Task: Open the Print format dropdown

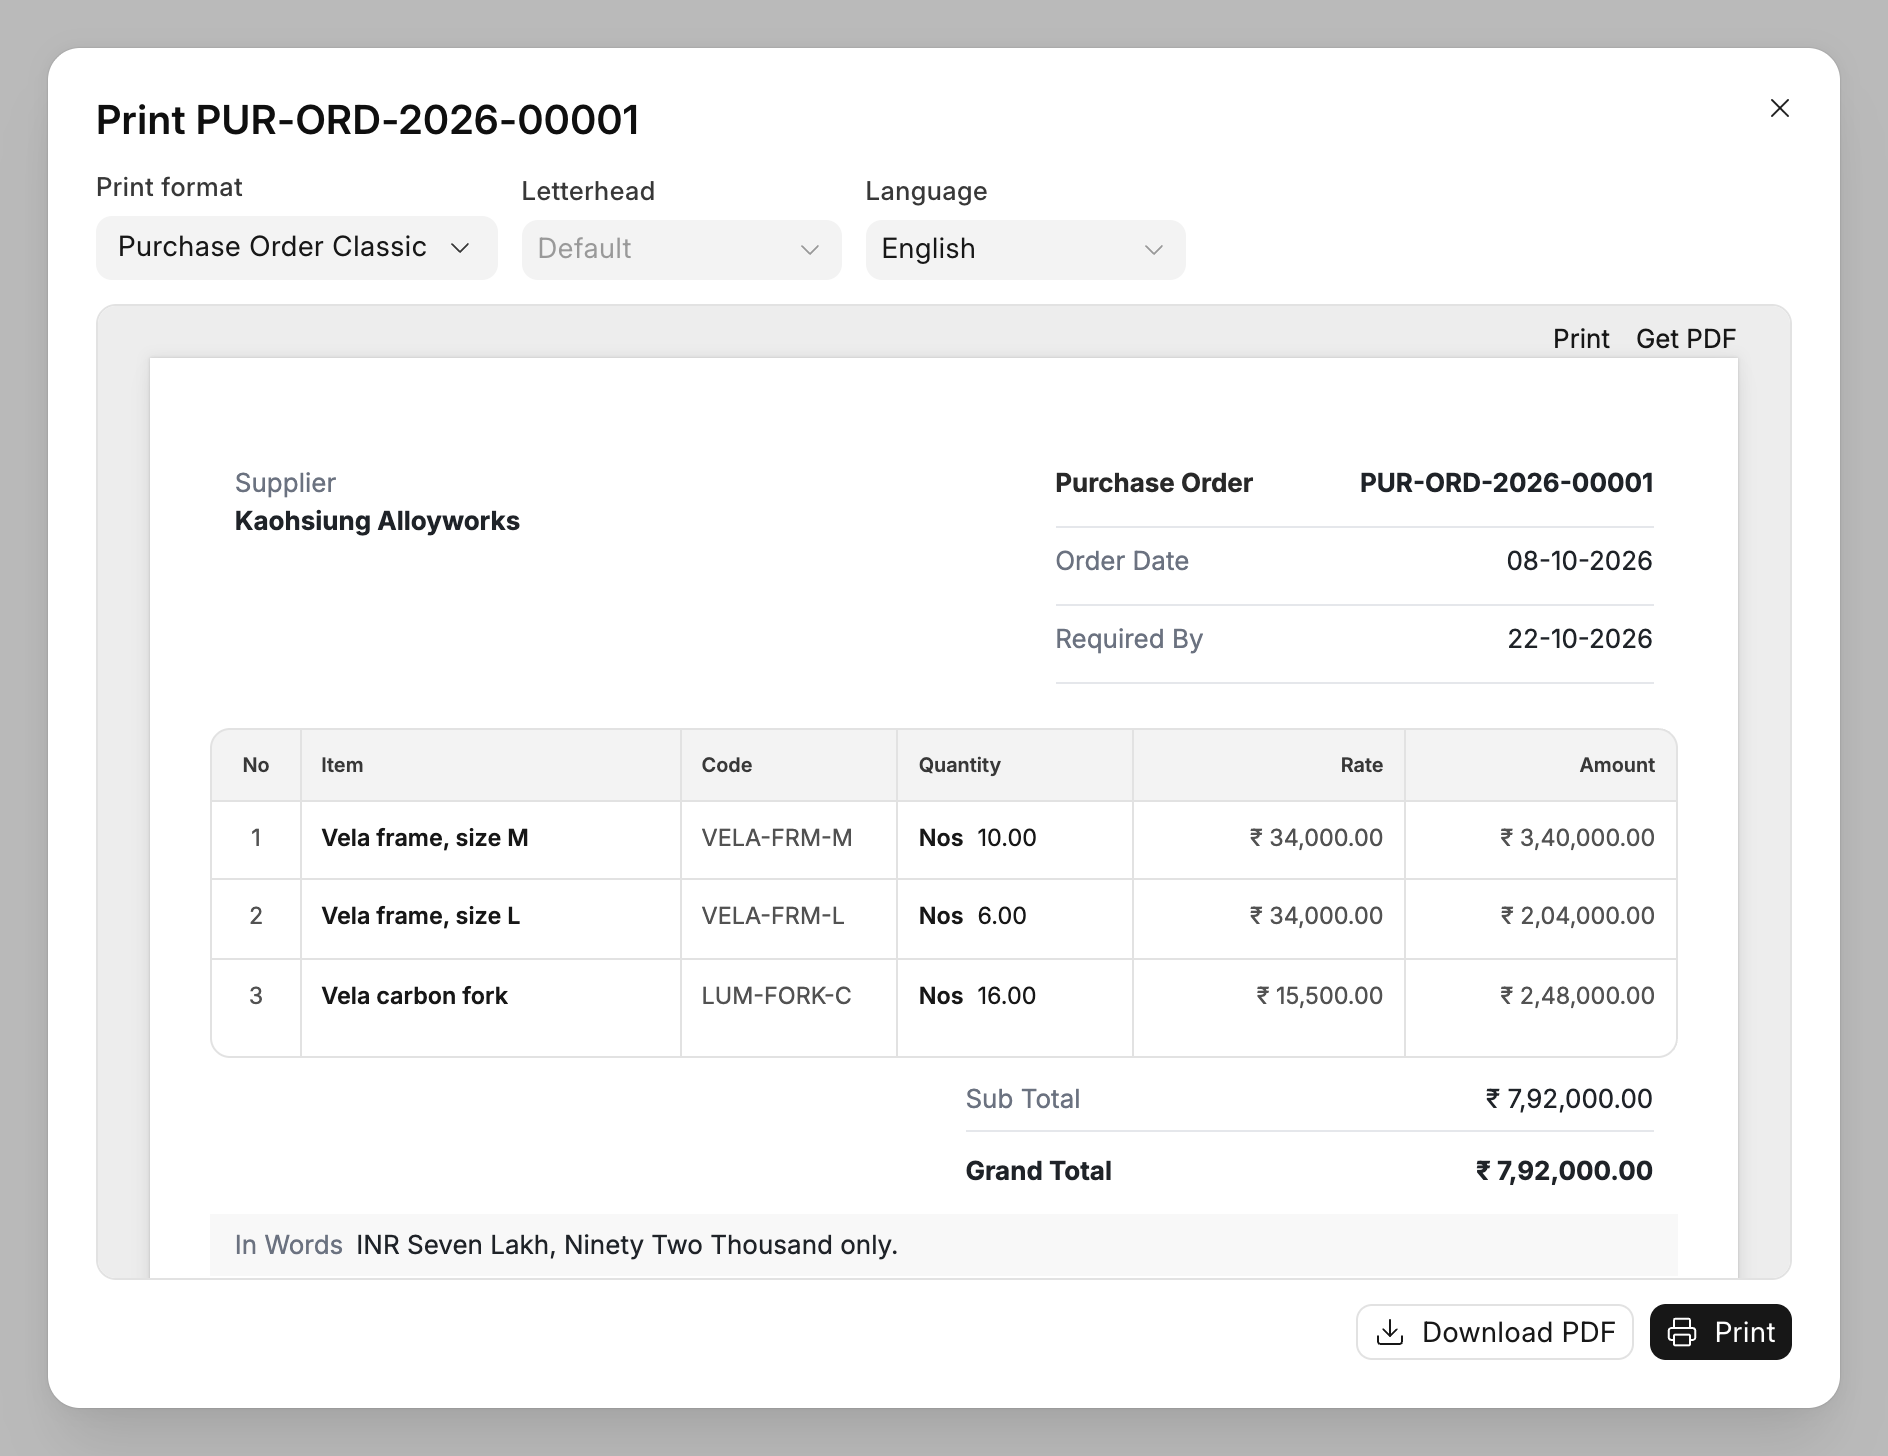Action: (x=297, y=247)
